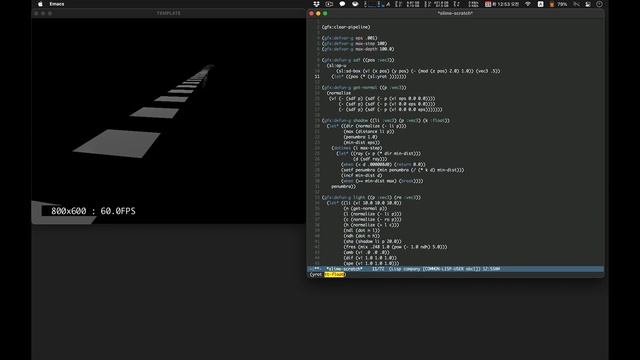Image resolution: width=640 pixels, height=360 pixels.
Task: Open the chat bubble menu bar icon
Action: pos(342,4)
